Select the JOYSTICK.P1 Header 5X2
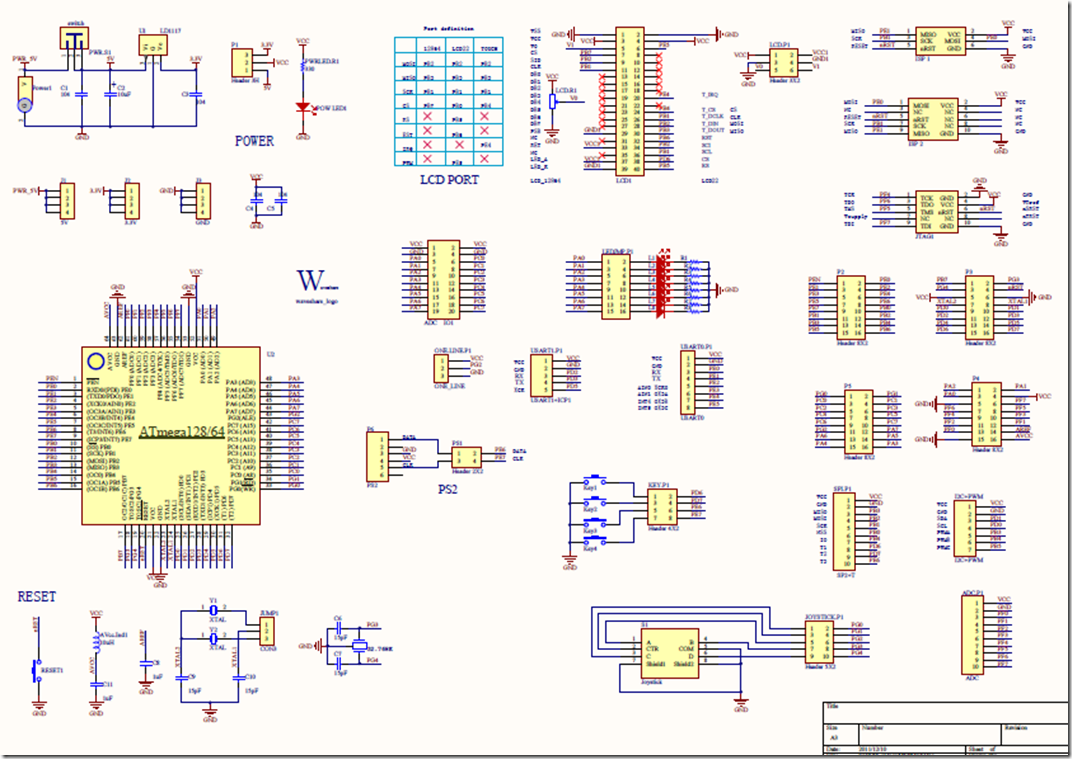Viewport: 1072px width, 759px height. coord(820,641)
